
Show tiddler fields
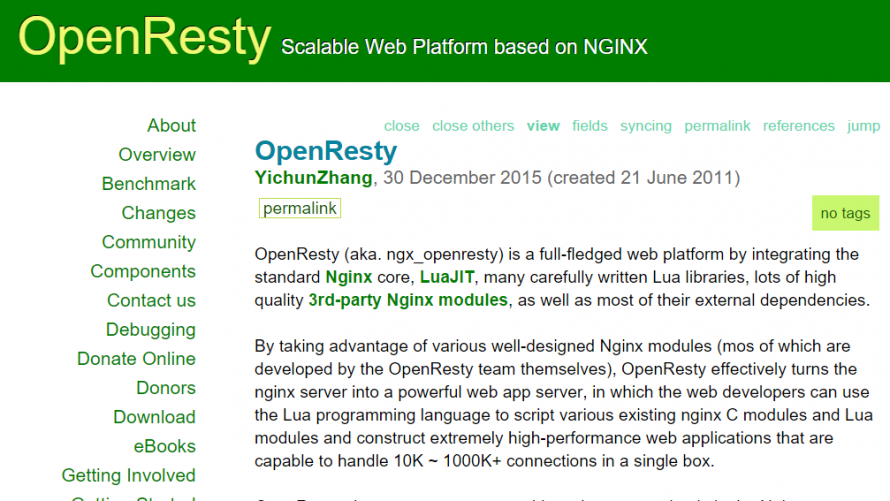coord(590,126)
